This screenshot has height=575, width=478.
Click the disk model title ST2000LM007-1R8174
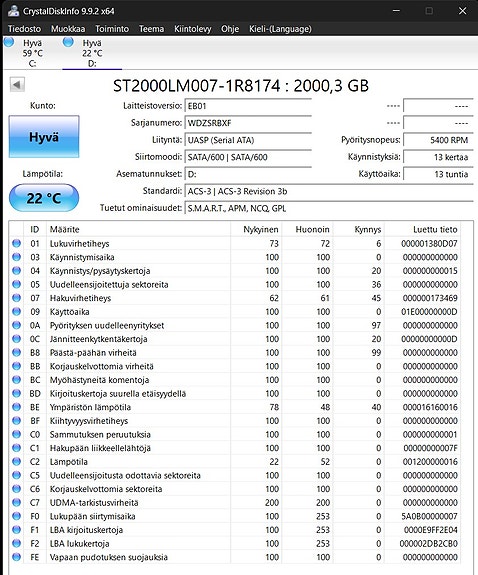[x=197, y=86]
